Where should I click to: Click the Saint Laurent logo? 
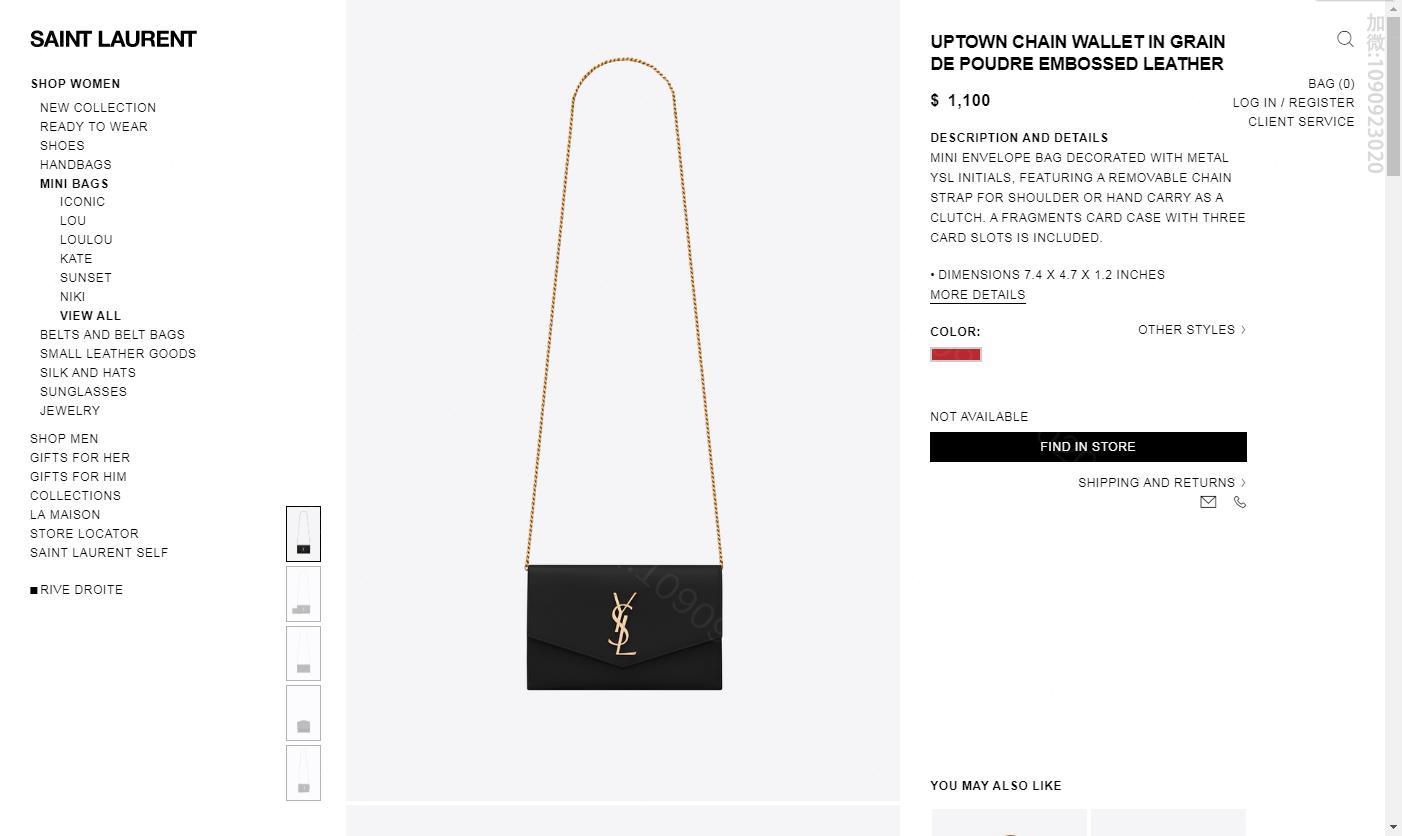(x=113, y=39)
